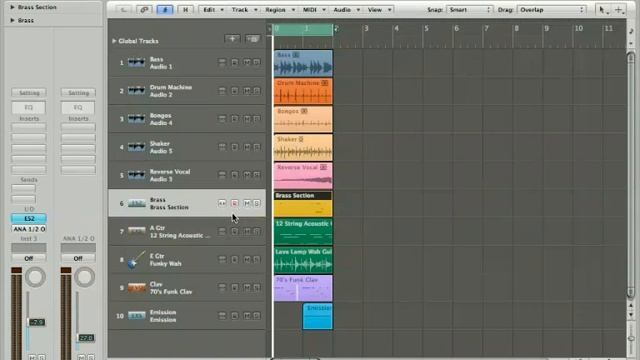Open the Track menu
This screenshot has width=640, height=360.
244,9
